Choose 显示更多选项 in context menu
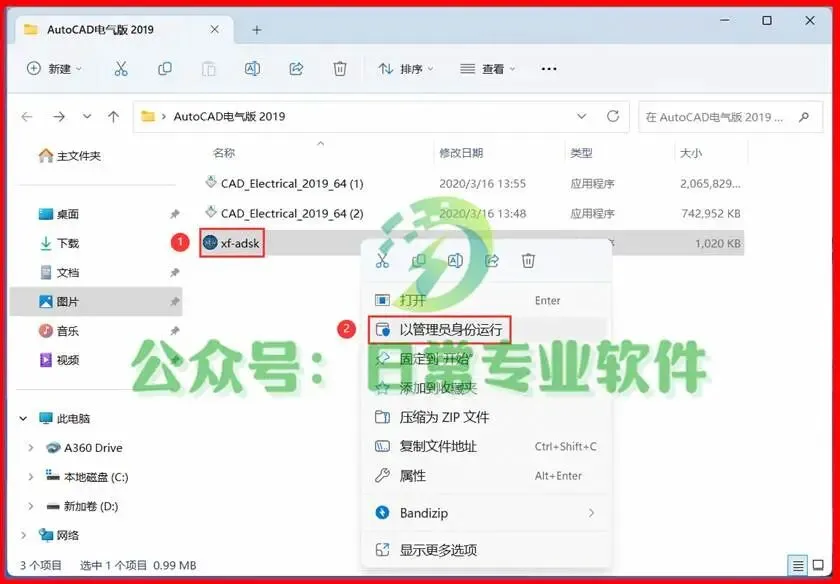 click(486, 550)
